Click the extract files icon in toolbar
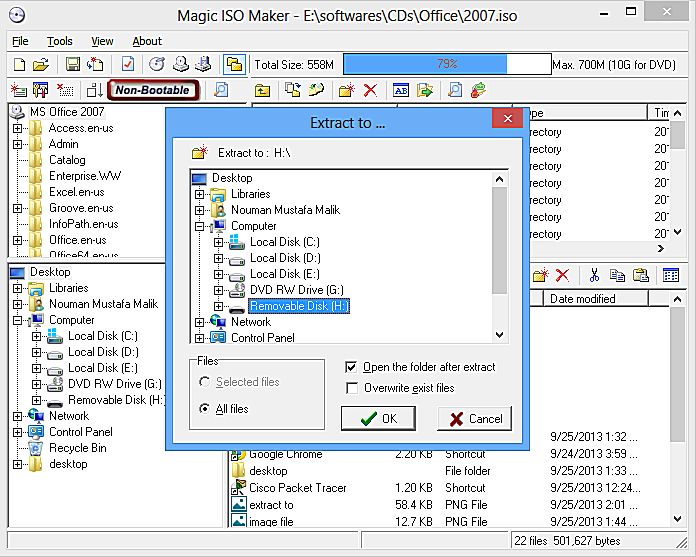 coord(316,90)
